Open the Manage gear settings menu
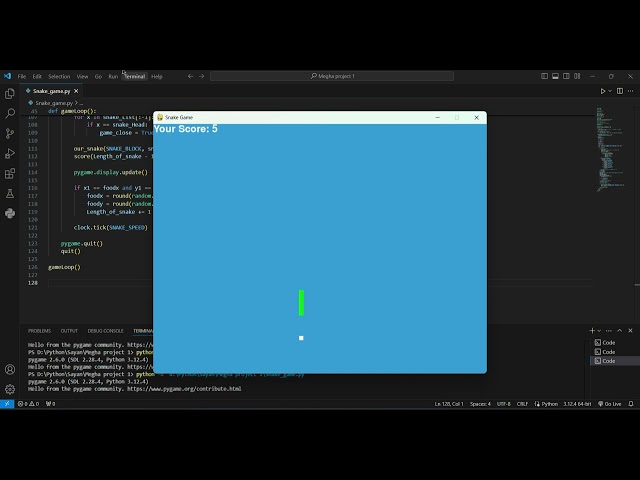The width and height of the screenshot is (640, 480). (x=10, y=389)
